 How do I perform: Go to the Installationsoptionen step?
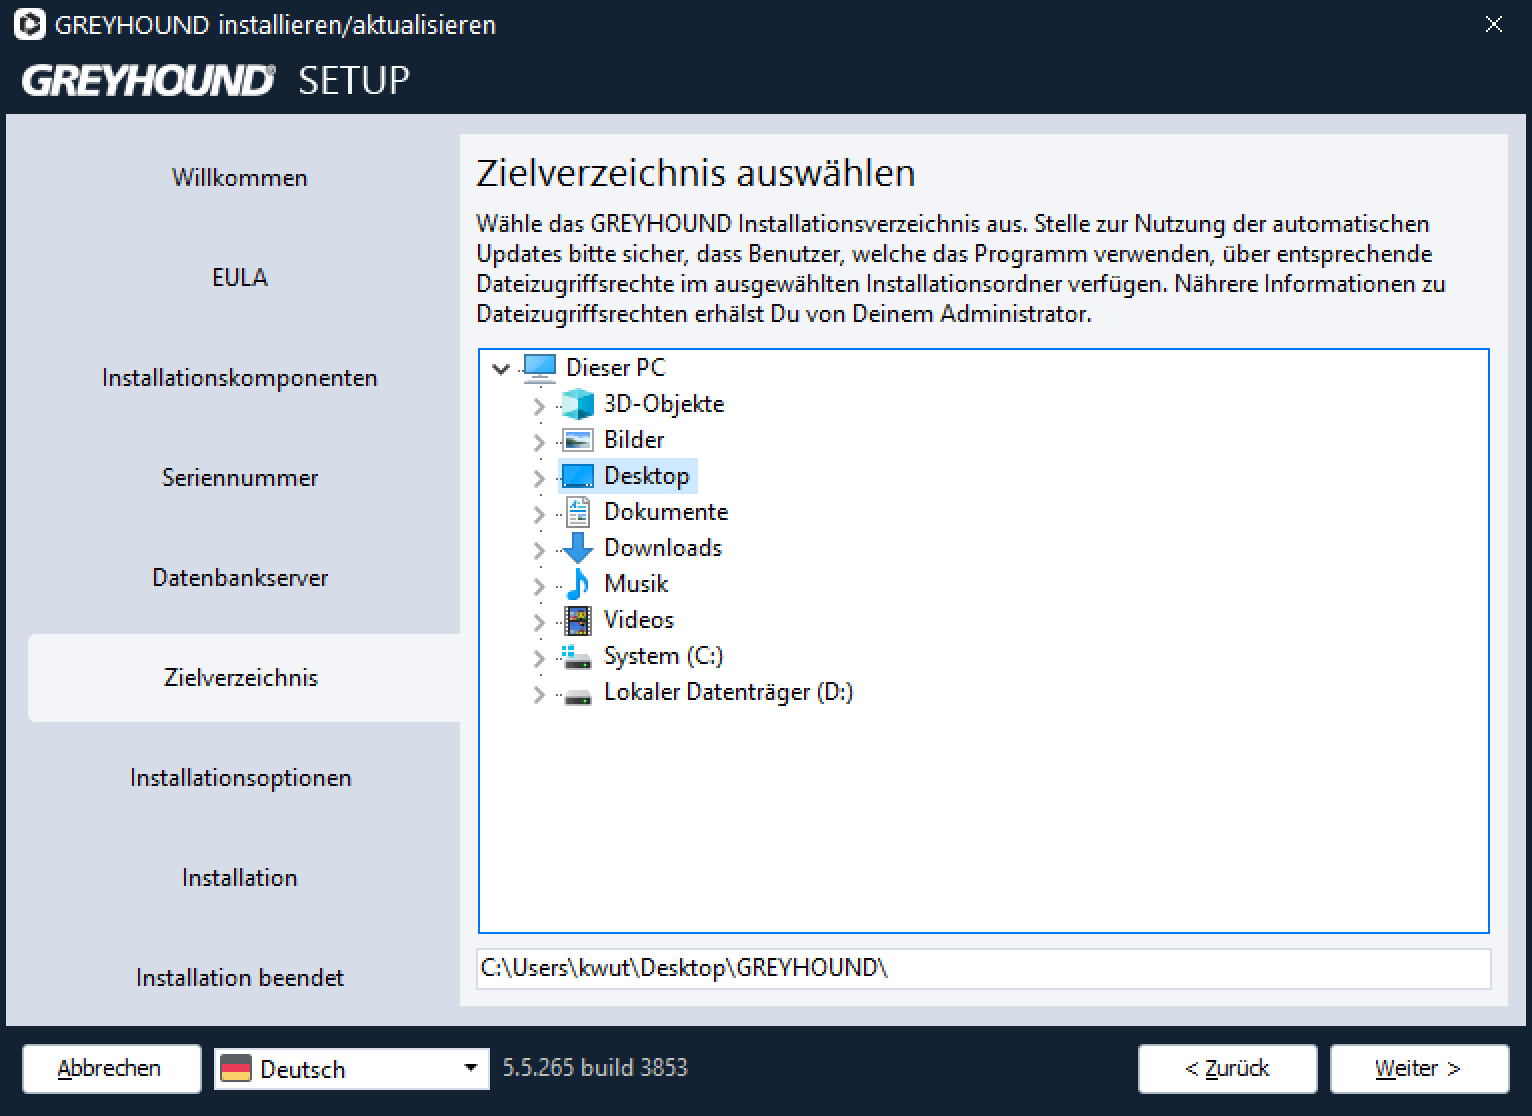point(240,778)
